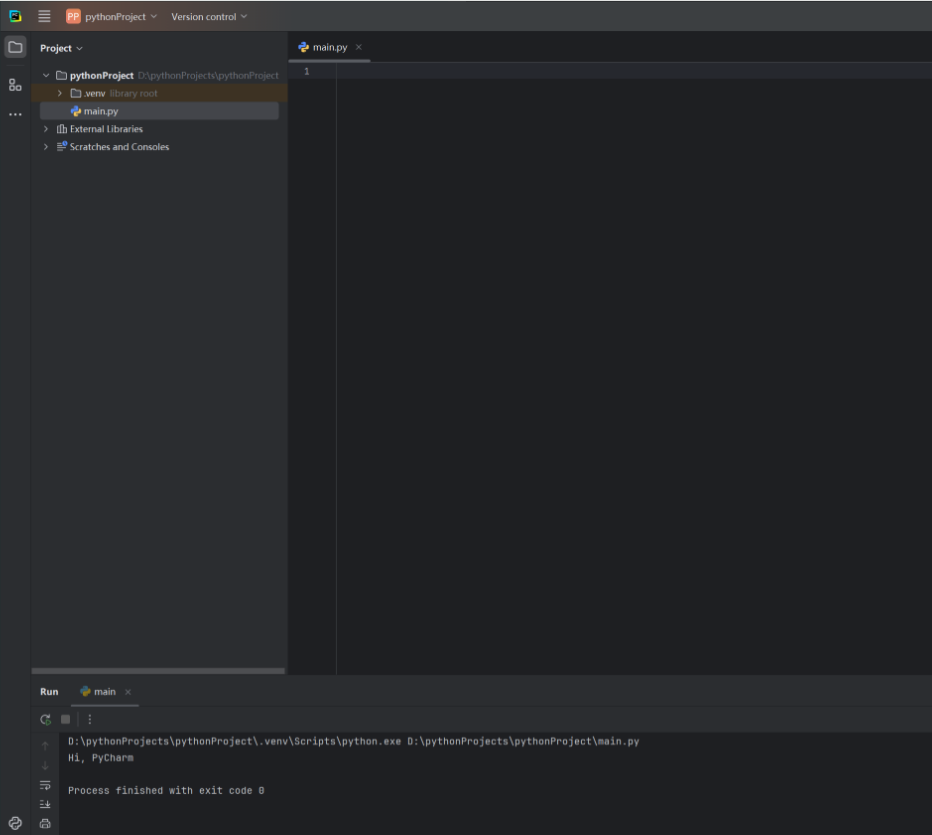The width and height of the screenshot is (932, 835).
Task: Click the down arrow in Run console
Action: pos(45,765)
